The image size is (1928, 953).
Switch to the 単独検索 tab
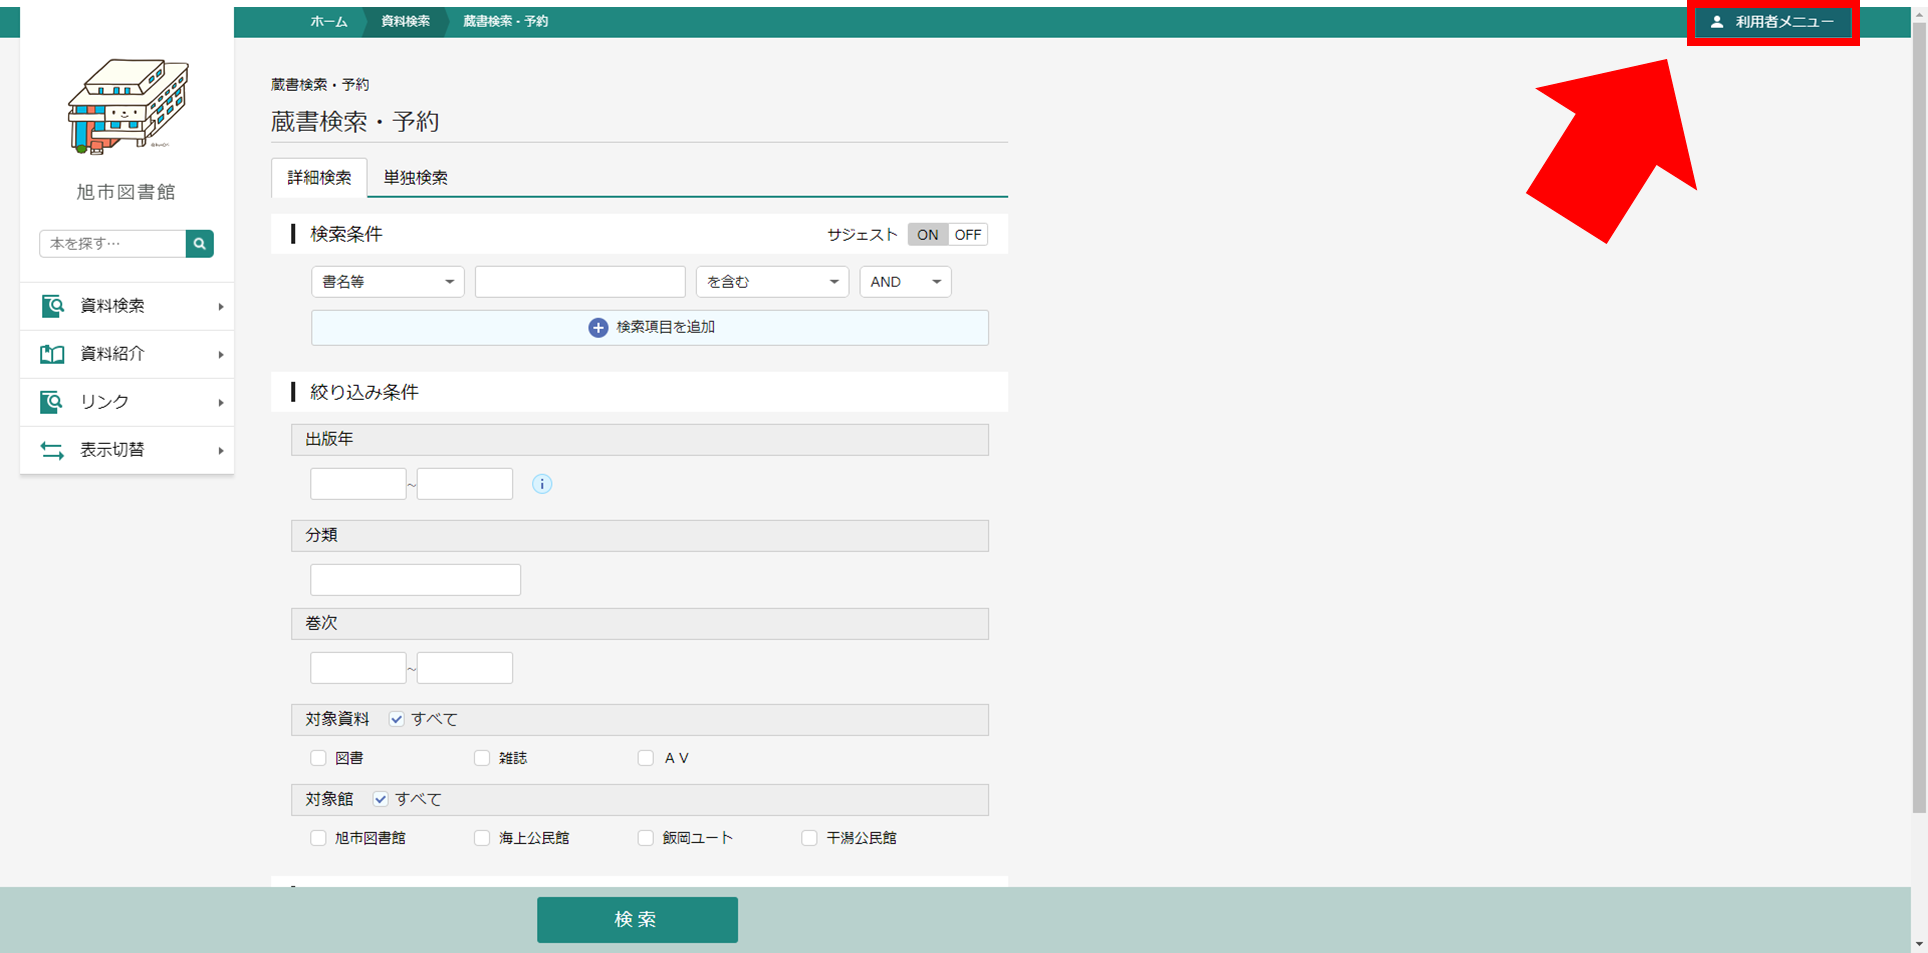416,178
